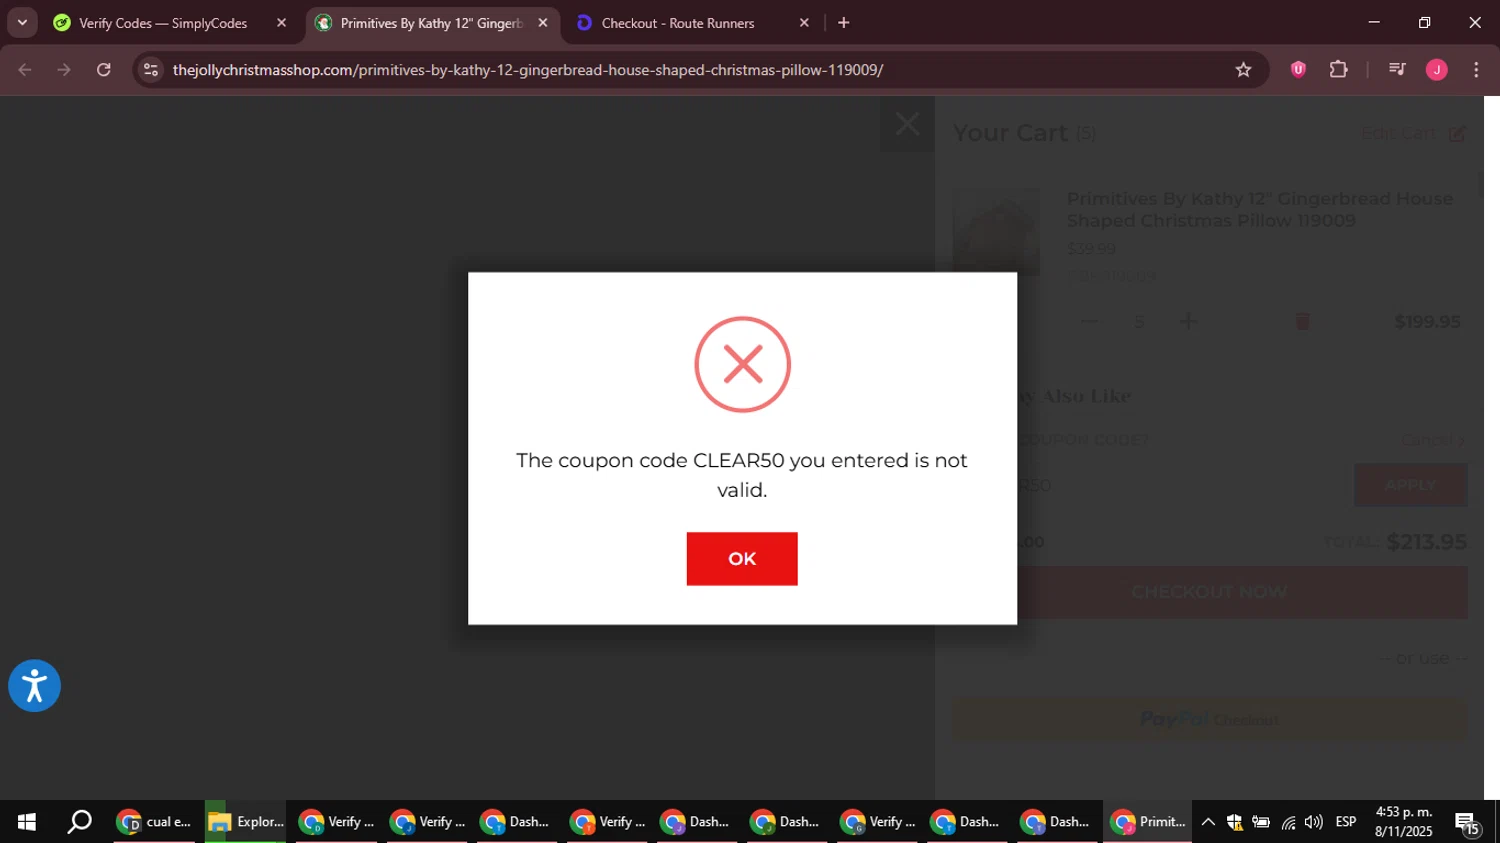Open the taskbar clock showing 4:53 p. m.
Screen dimensions: 1500x843
(1404, 822)
